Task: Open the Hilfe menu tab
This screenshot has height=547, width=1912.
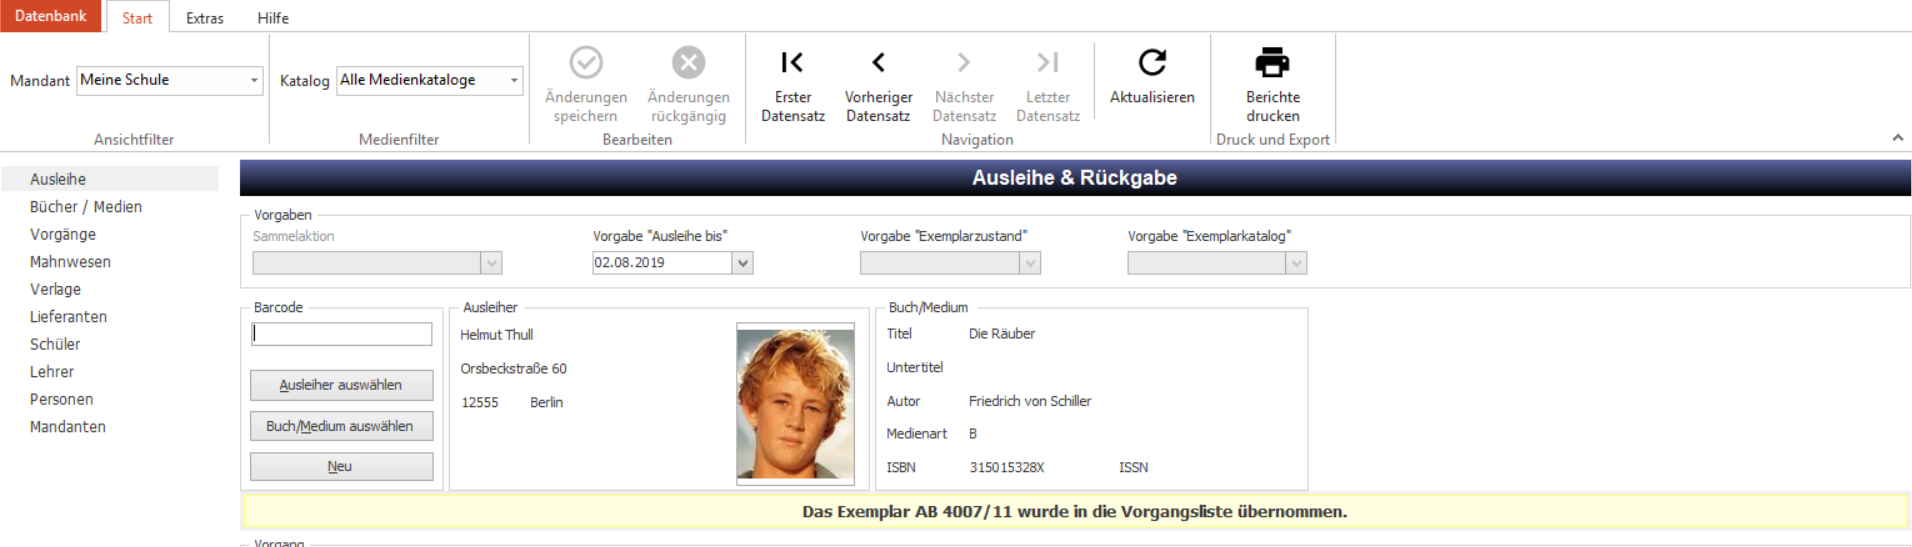Action: [273, 18]
